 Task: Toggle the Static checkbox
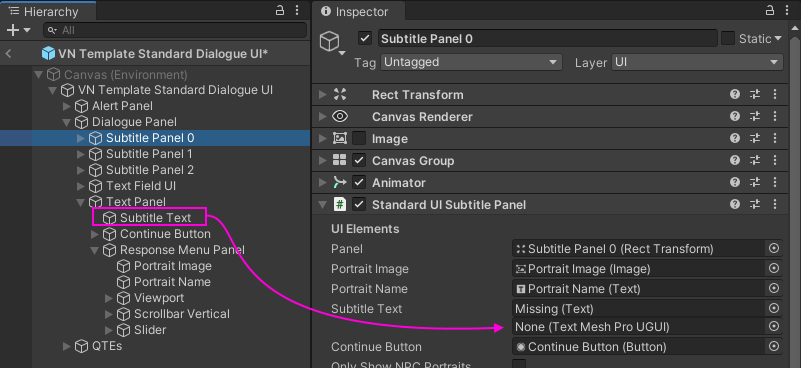tap(727, 38)
